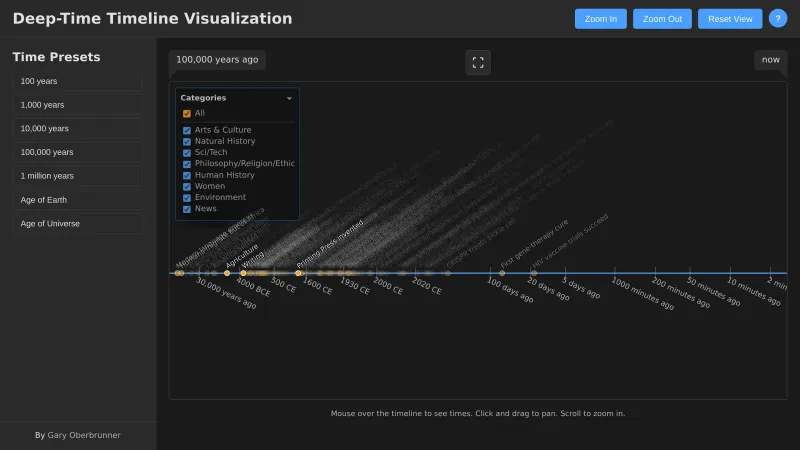Uncheck the Sci/Tech category

pos(187,152)
